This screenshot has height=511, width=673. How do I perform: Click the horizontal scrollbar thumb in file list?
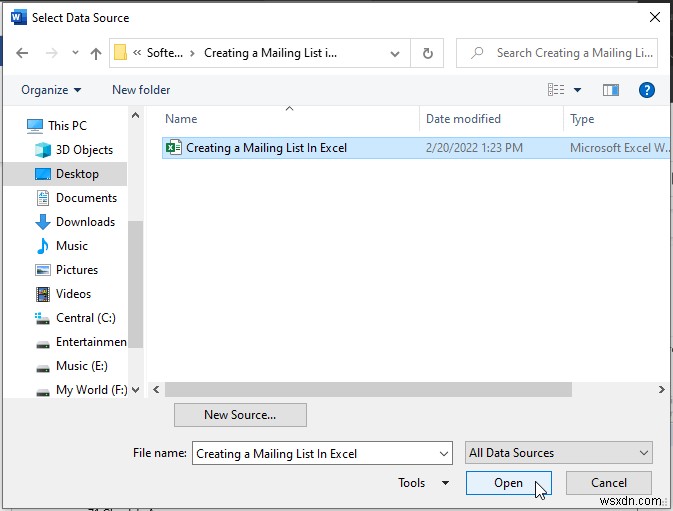coord(368,390)
